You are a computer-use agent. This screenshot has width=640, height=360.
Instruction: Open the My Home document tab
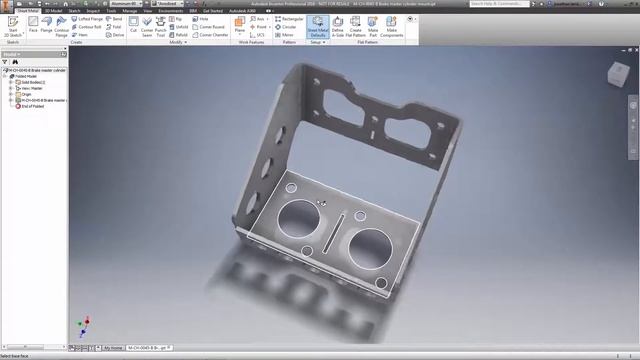113,348
